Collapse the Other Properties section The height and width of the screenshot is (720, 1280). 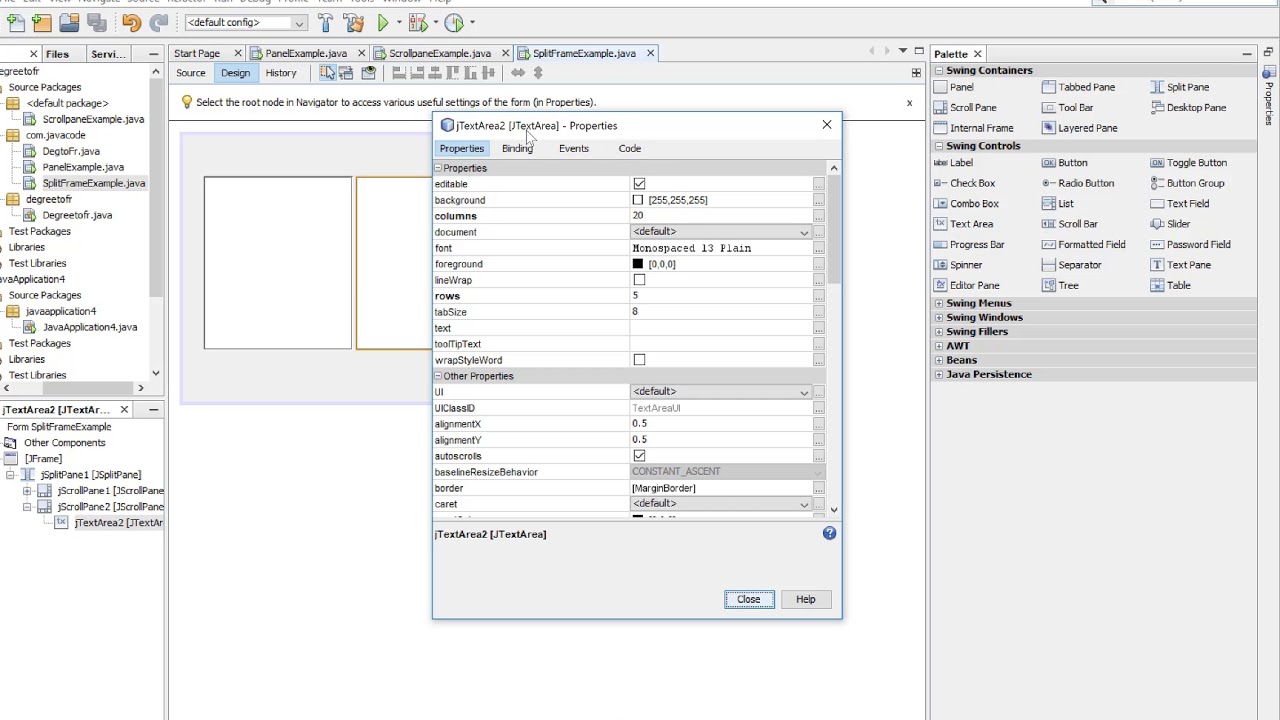[x=438, y=376]
